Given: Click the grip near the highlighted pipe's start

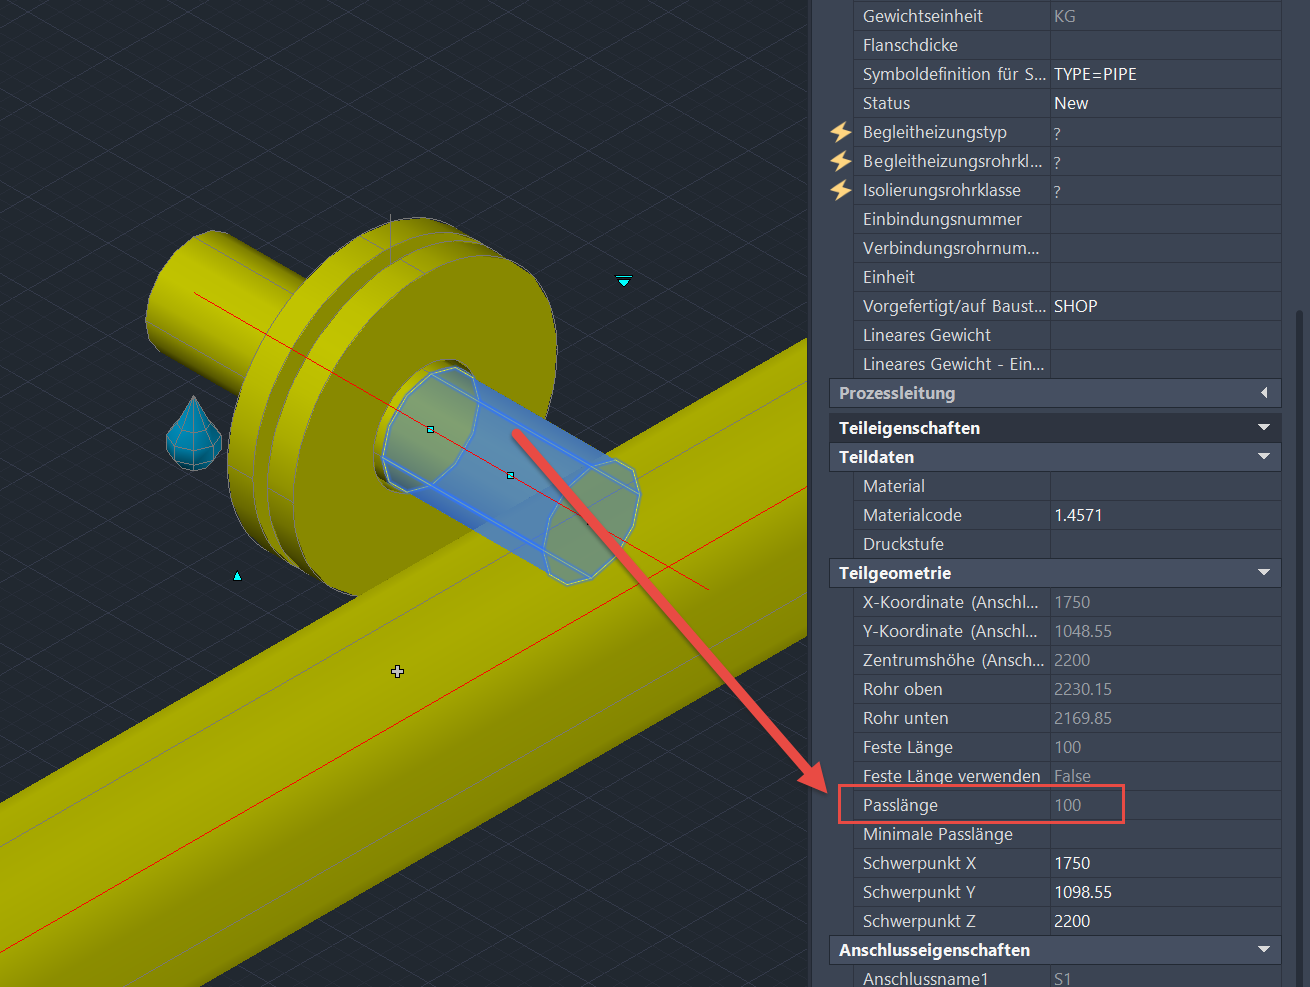Looking at the screenshot, I should (x=430, y=430).
